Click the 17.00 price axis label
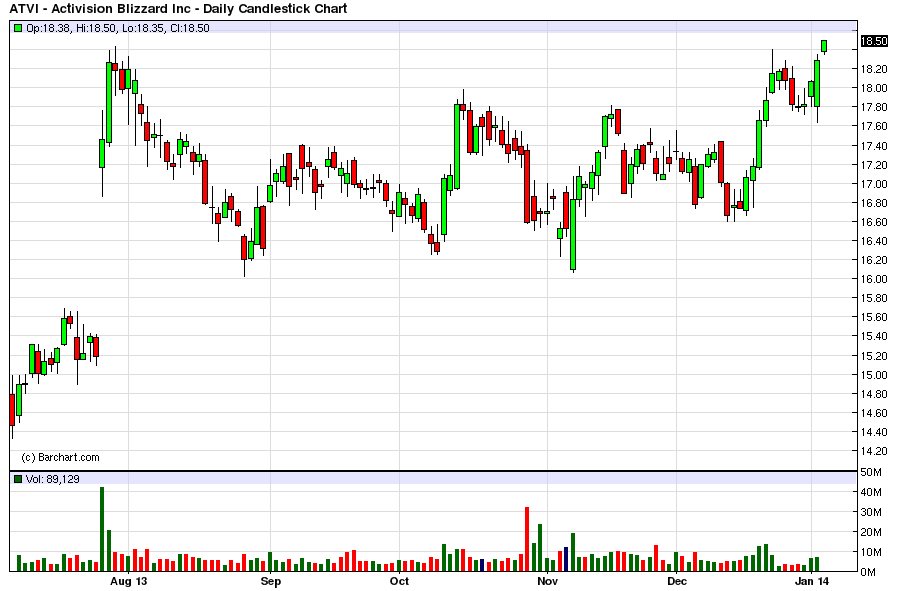Image resolution: width=897 pixels, height=591 pixels. click(874, 184)
